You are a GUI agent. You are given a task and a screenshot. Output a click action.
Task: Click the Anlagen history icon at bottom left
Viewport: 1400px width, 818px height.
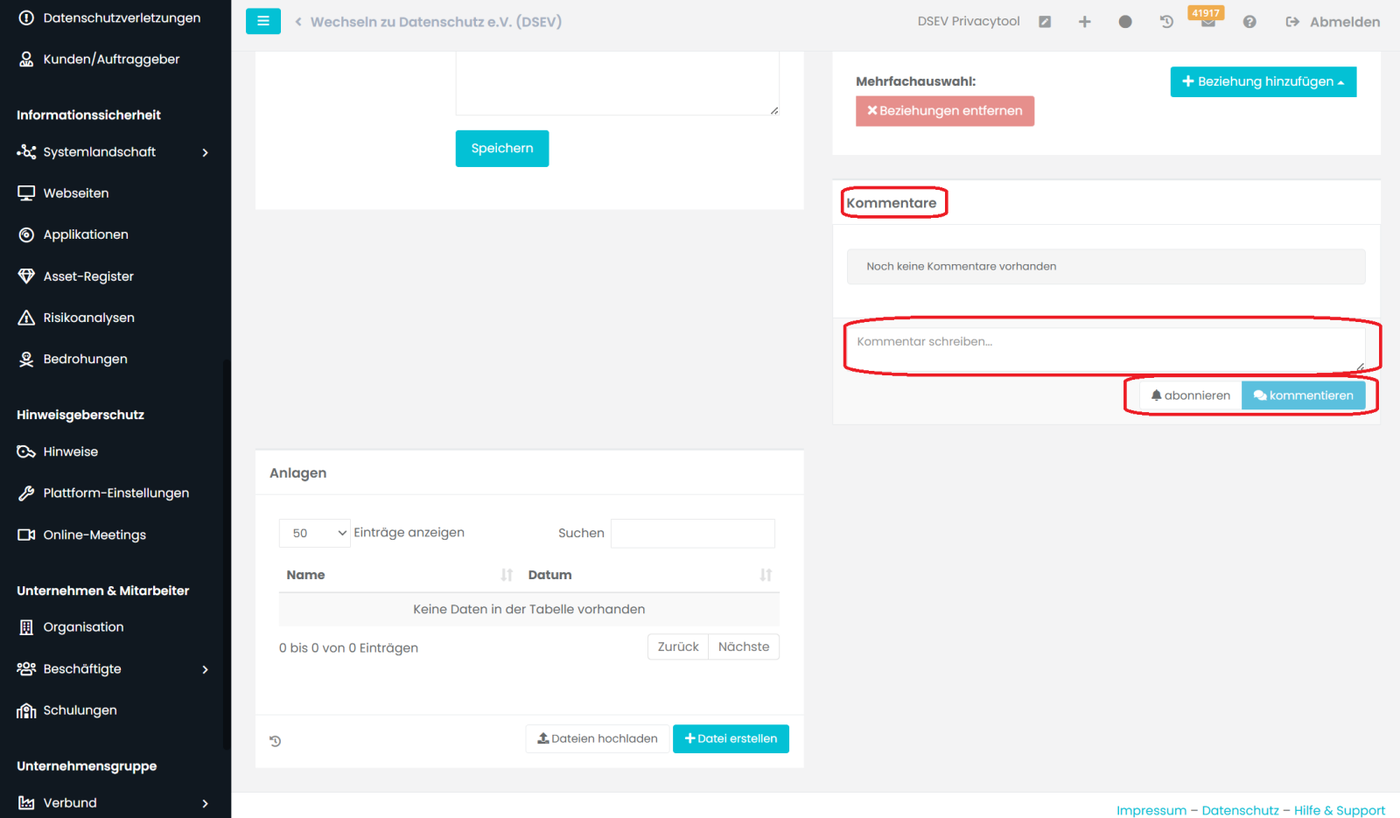tap(275, 741)
